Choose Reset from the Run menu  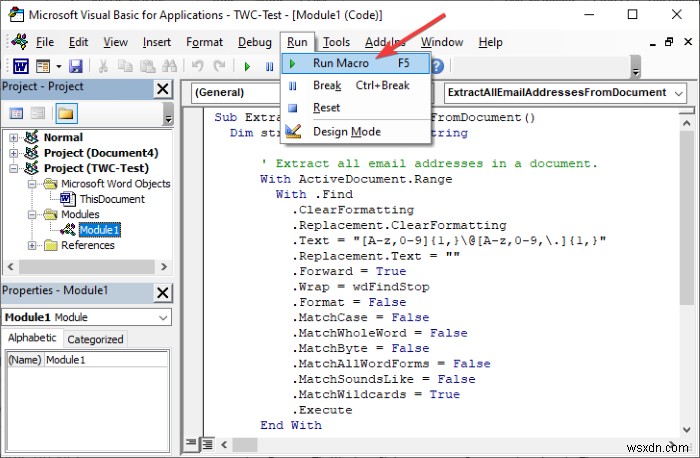pos(356,108)
